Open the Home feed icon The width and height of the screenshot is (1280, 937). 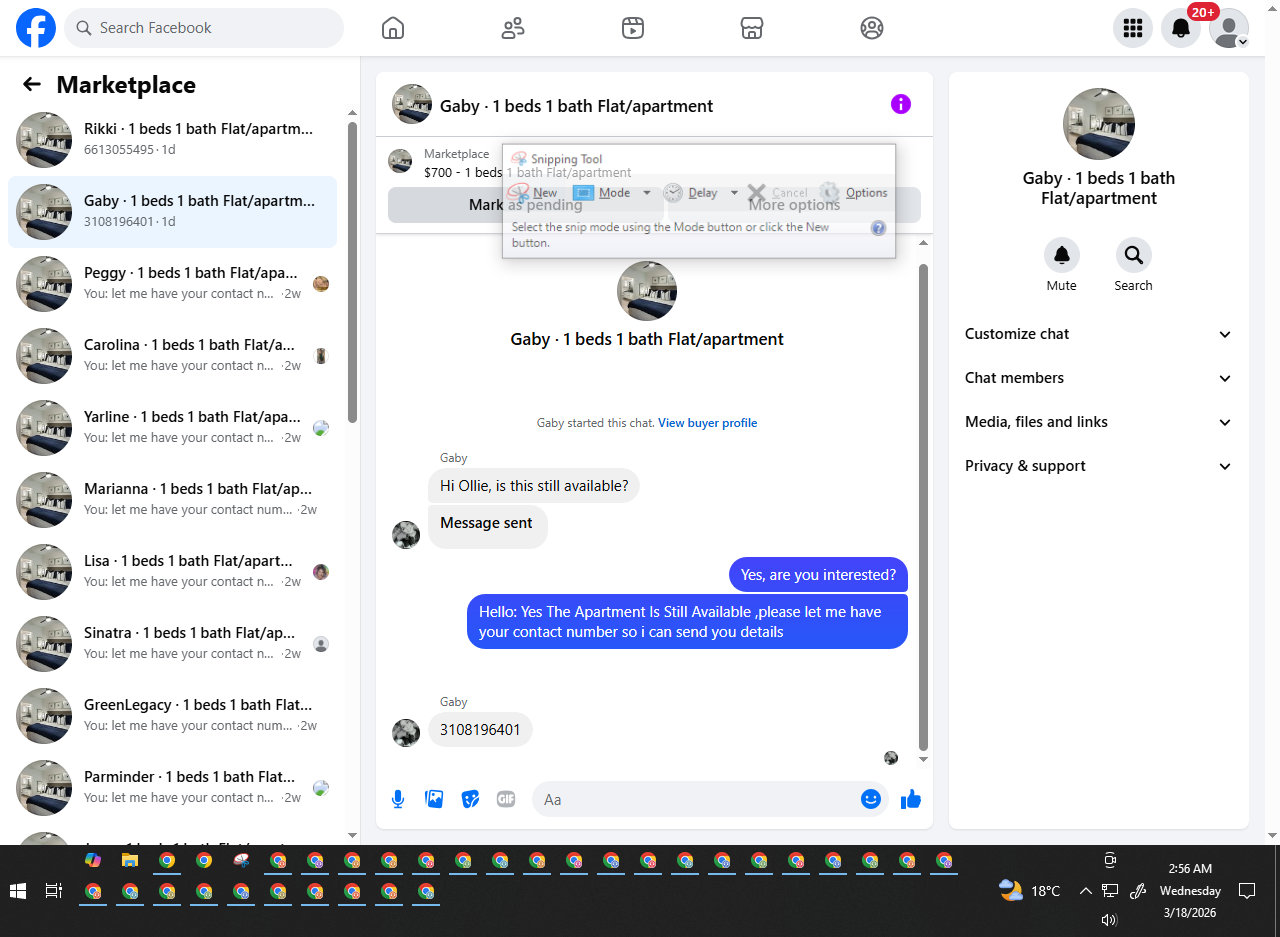pos(393,28)
